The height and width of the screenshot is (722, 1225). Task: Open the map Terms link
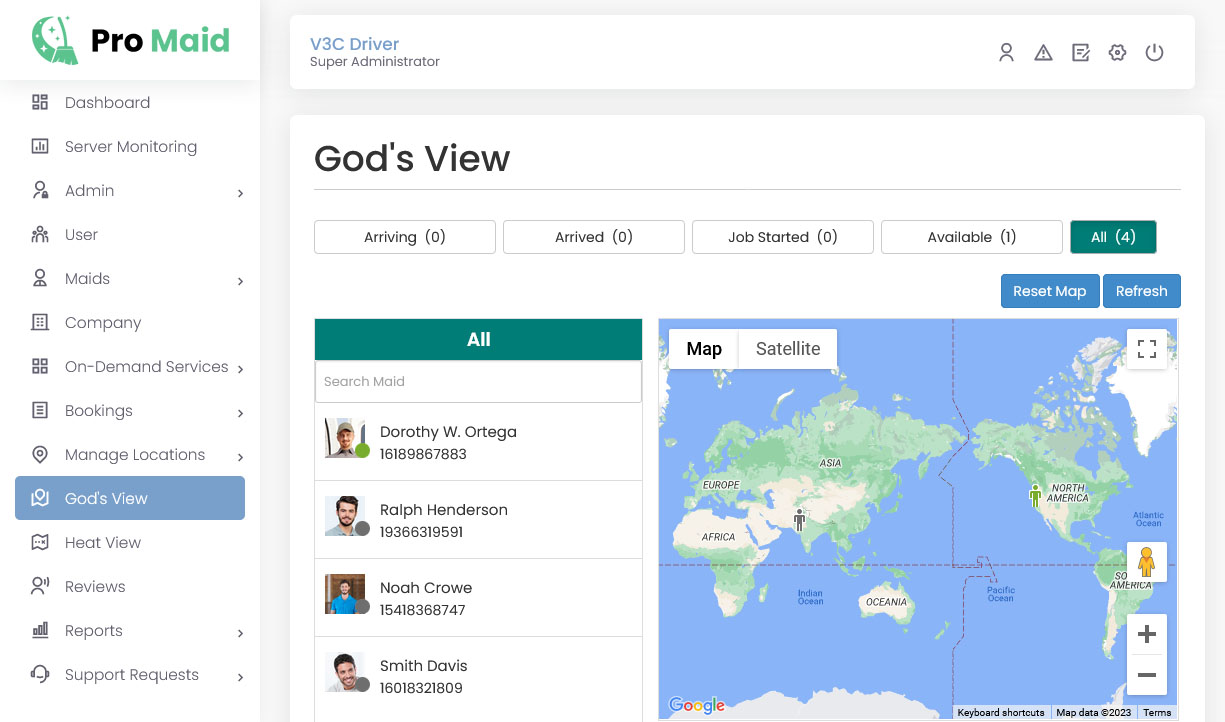[1157, 713]
